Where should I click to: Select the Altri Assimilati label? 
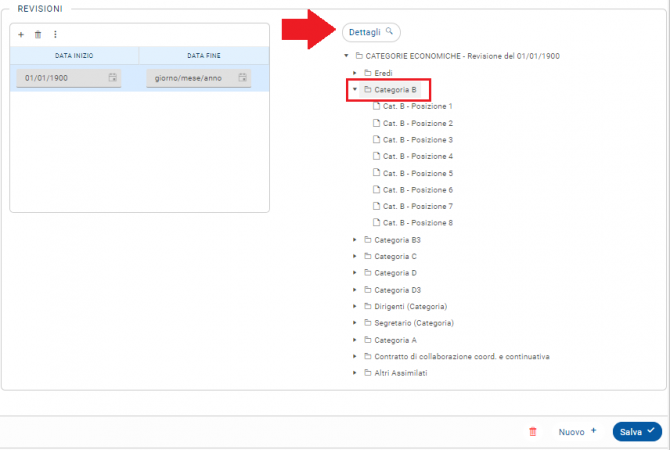click(401, 373)
